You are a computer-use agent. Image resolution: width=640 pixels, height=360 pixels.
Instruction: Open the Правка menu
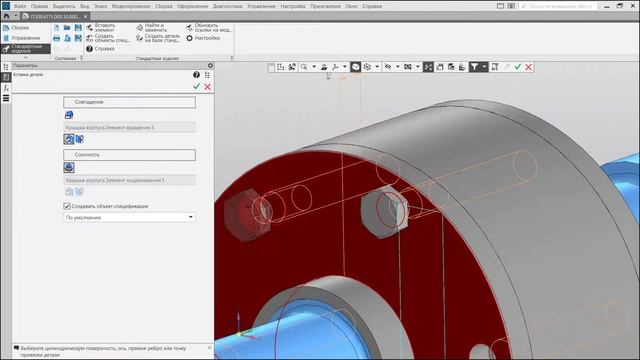(x=39, y=6)
